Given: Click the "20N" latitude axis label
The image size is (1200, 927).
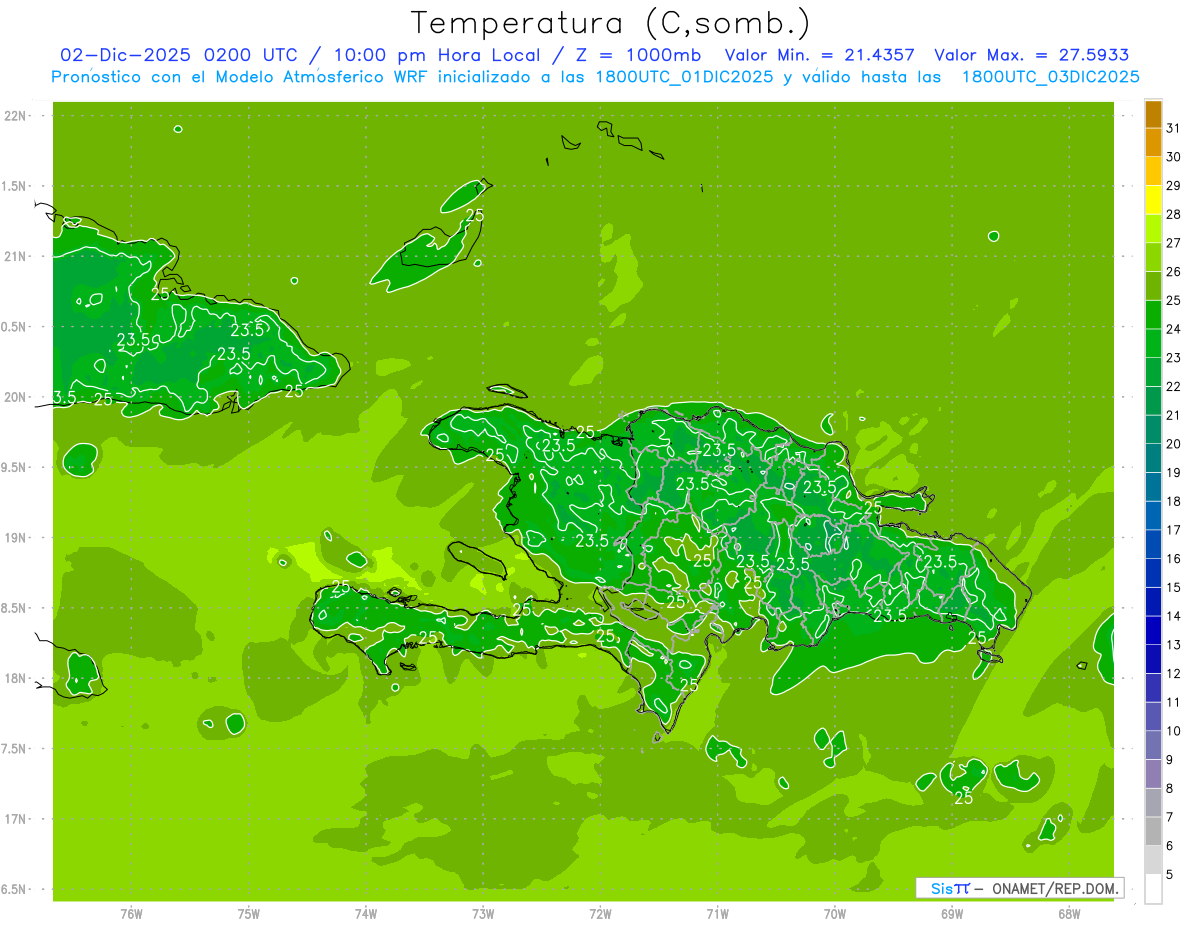Looking at the screenshot, I should click(x=17, y=397).
